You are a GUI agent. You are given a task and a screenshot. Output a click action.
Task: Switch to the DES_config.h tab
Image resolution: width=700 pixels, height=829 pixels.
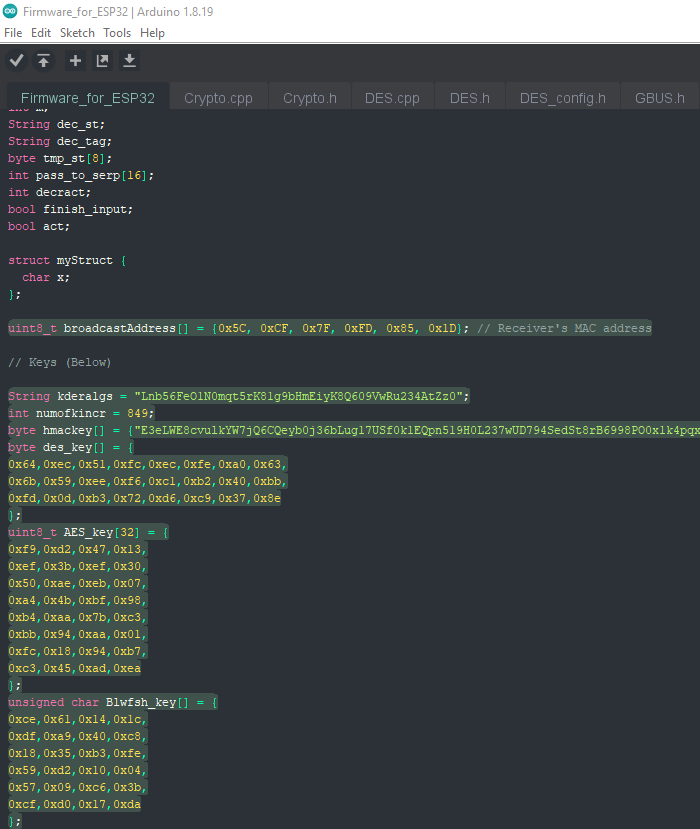(x=563, y=98)
